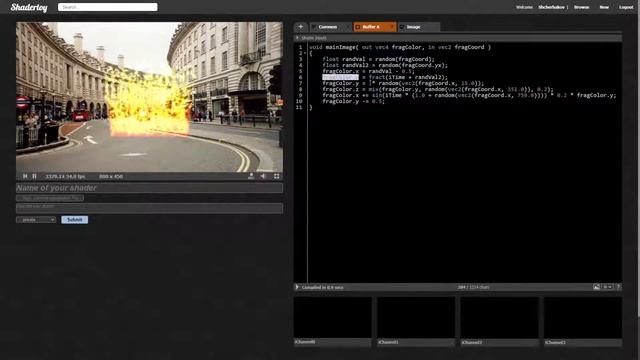
Task: Click the 'fragColor.y -= 0.5;' line
Action: point(353,101)
